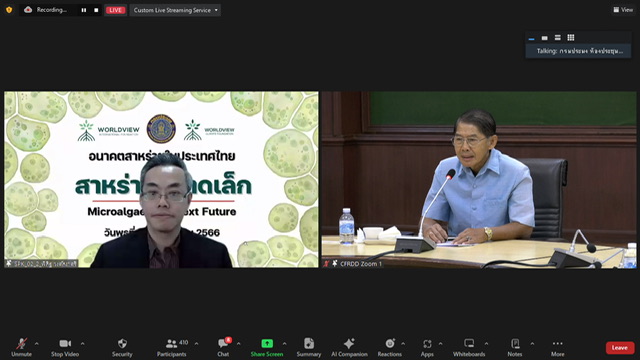Select the CFRDD Zoom 1 video tile
Screen dimensions: 640x360
pyautogui.click(x=479, y=180)
